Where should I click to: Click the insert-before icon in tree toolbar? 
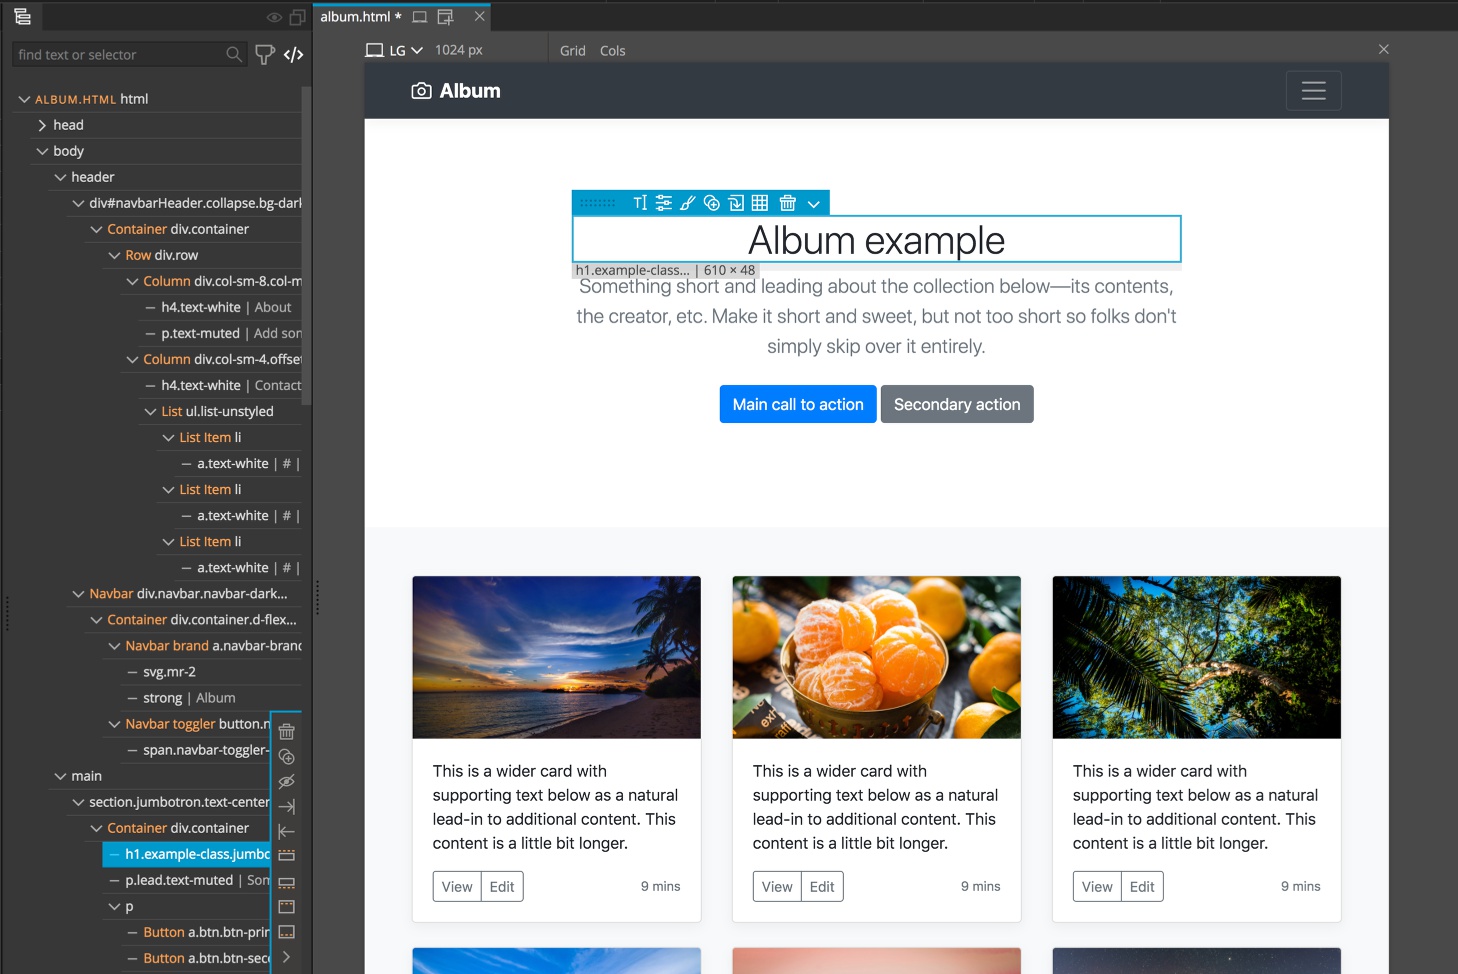pyautogui.click(x=286, y=856)
